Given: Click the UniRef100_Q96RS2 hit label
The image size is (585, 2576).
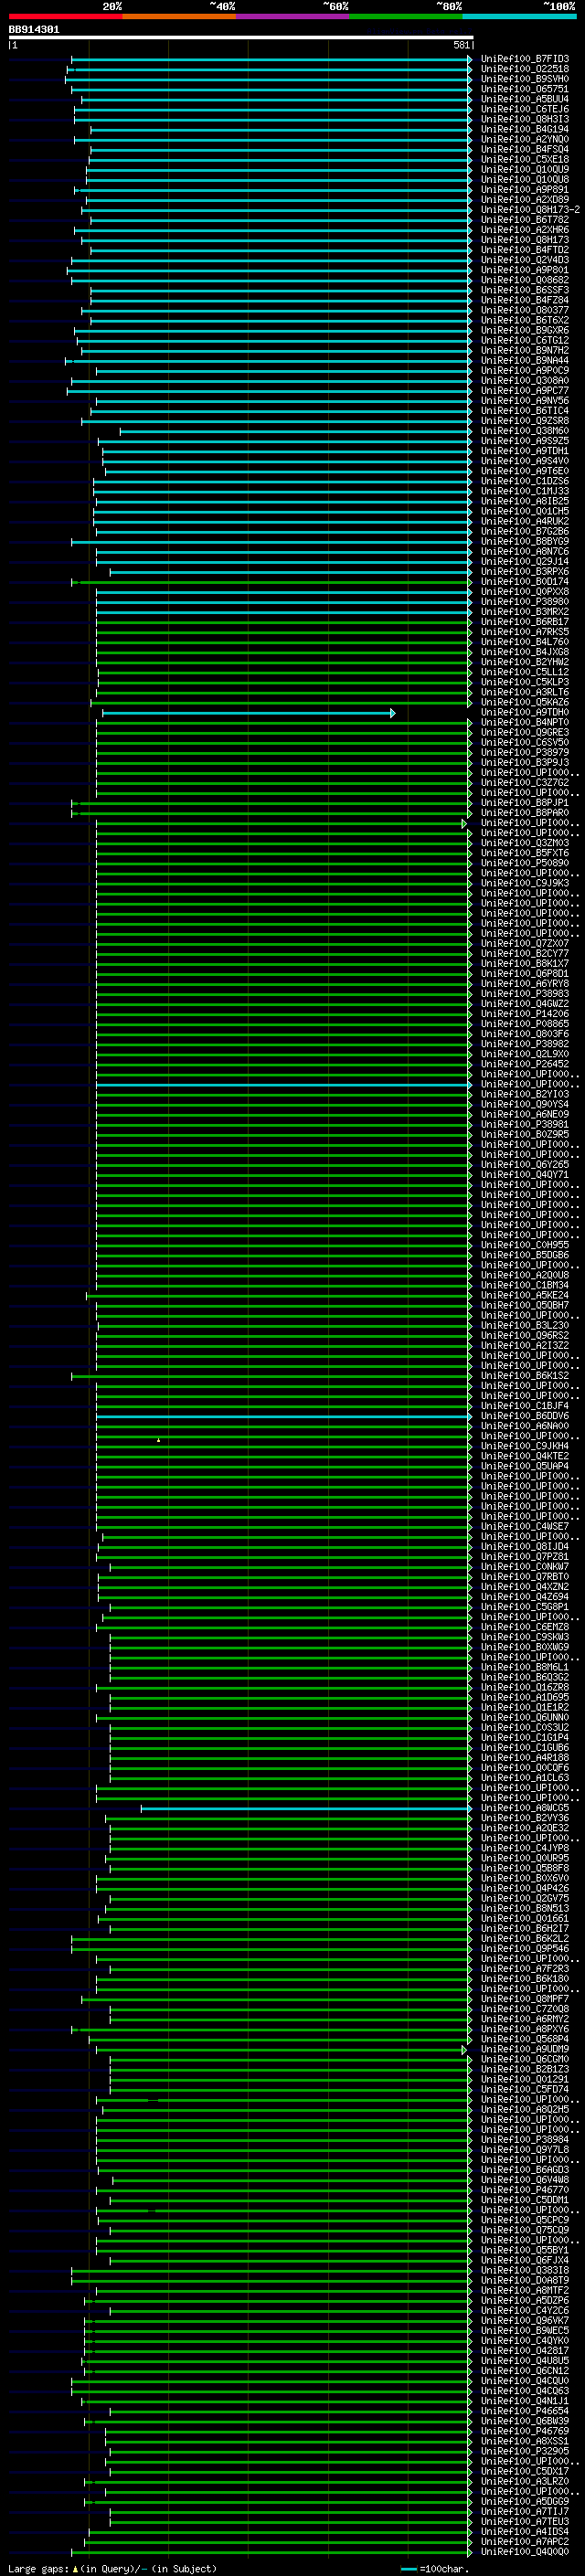Looking at the screenshot, I should (524, 1336).
